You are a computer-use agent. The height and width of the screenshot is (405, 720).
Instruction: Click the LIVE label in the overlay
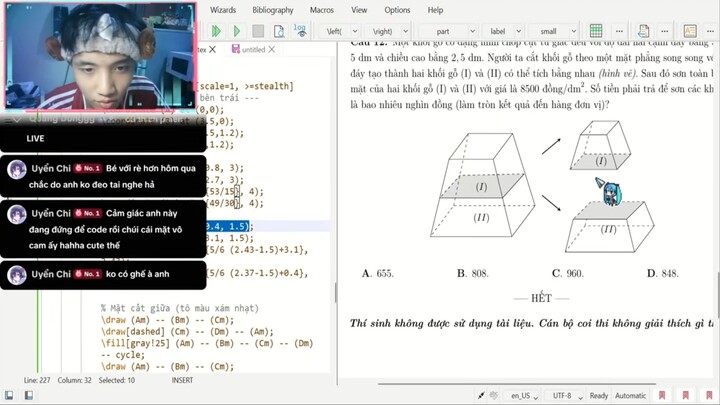[x=35, y=138]
